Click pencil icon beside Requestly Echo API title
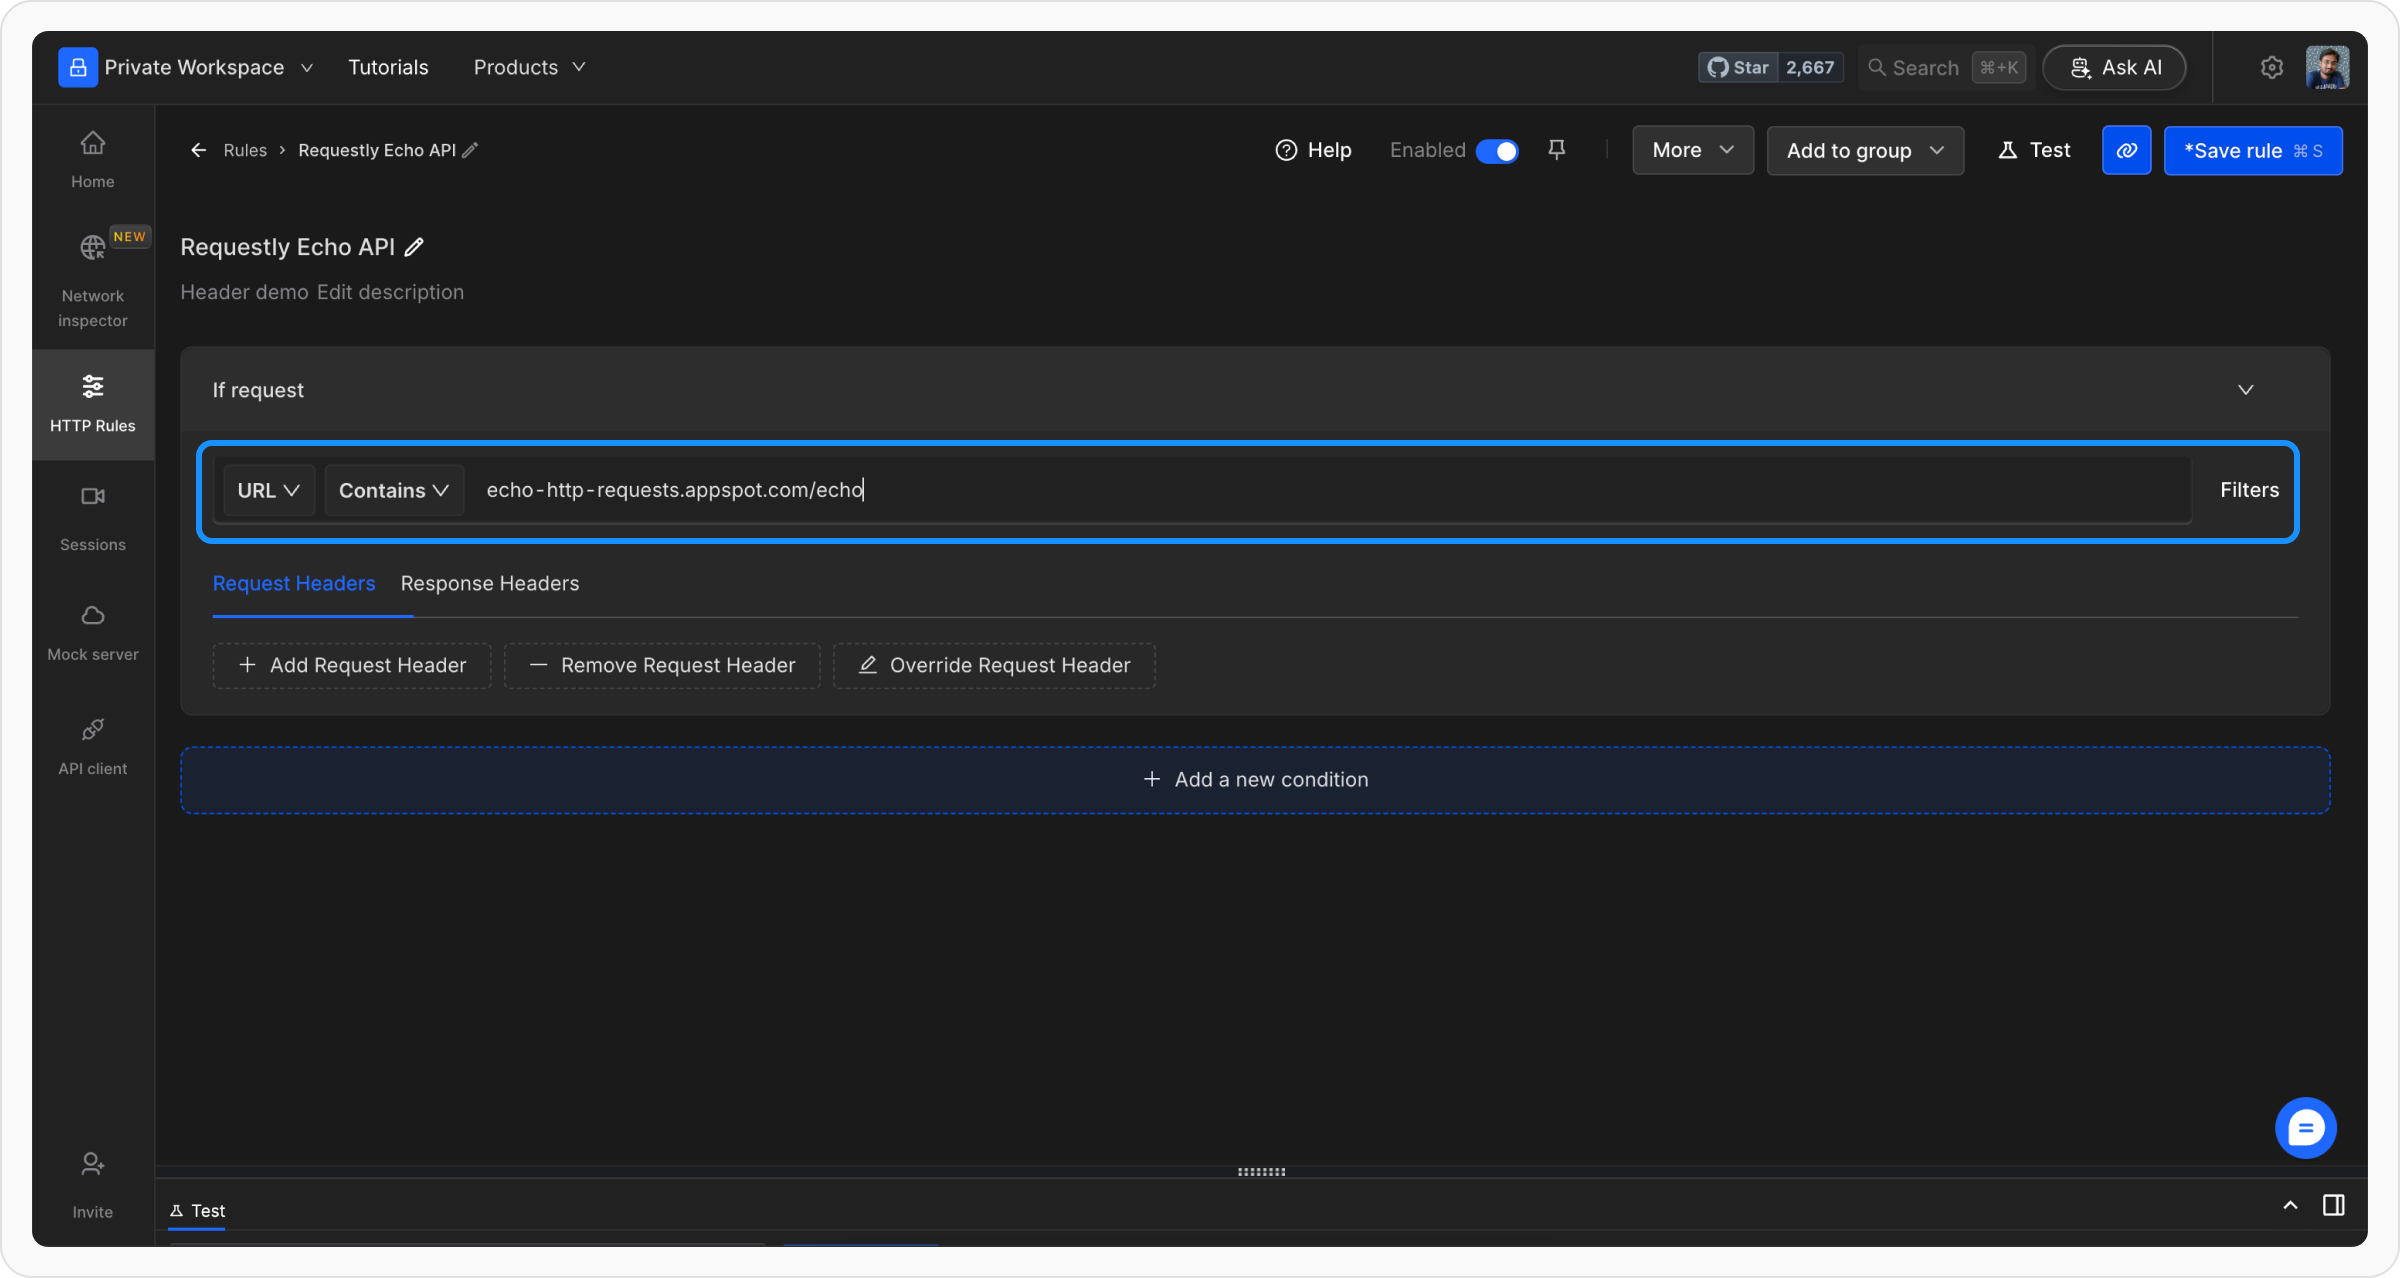 tap(414, 247)
